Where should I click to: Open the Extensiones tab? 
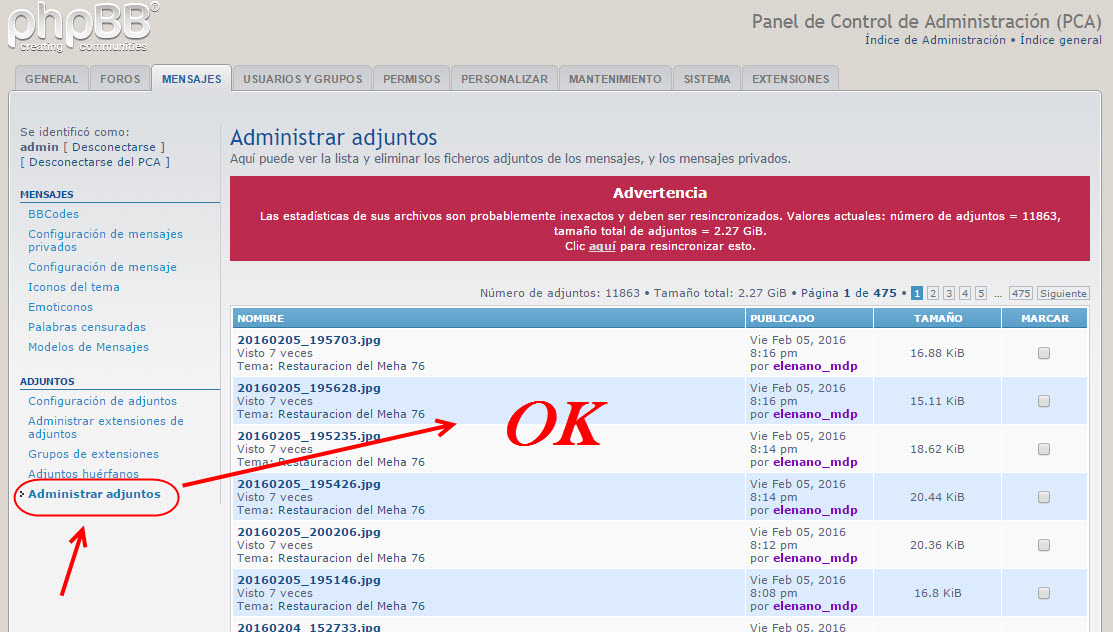tap(790, 79)
